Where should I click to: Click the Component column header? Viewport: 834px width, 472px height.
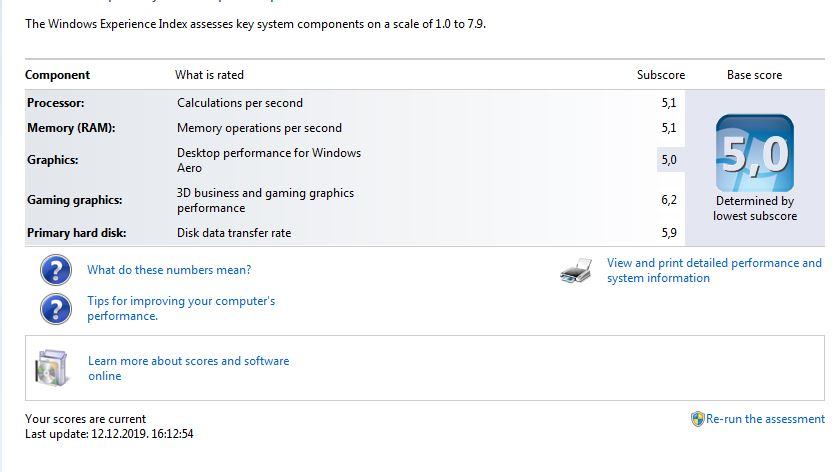(57, 75)
